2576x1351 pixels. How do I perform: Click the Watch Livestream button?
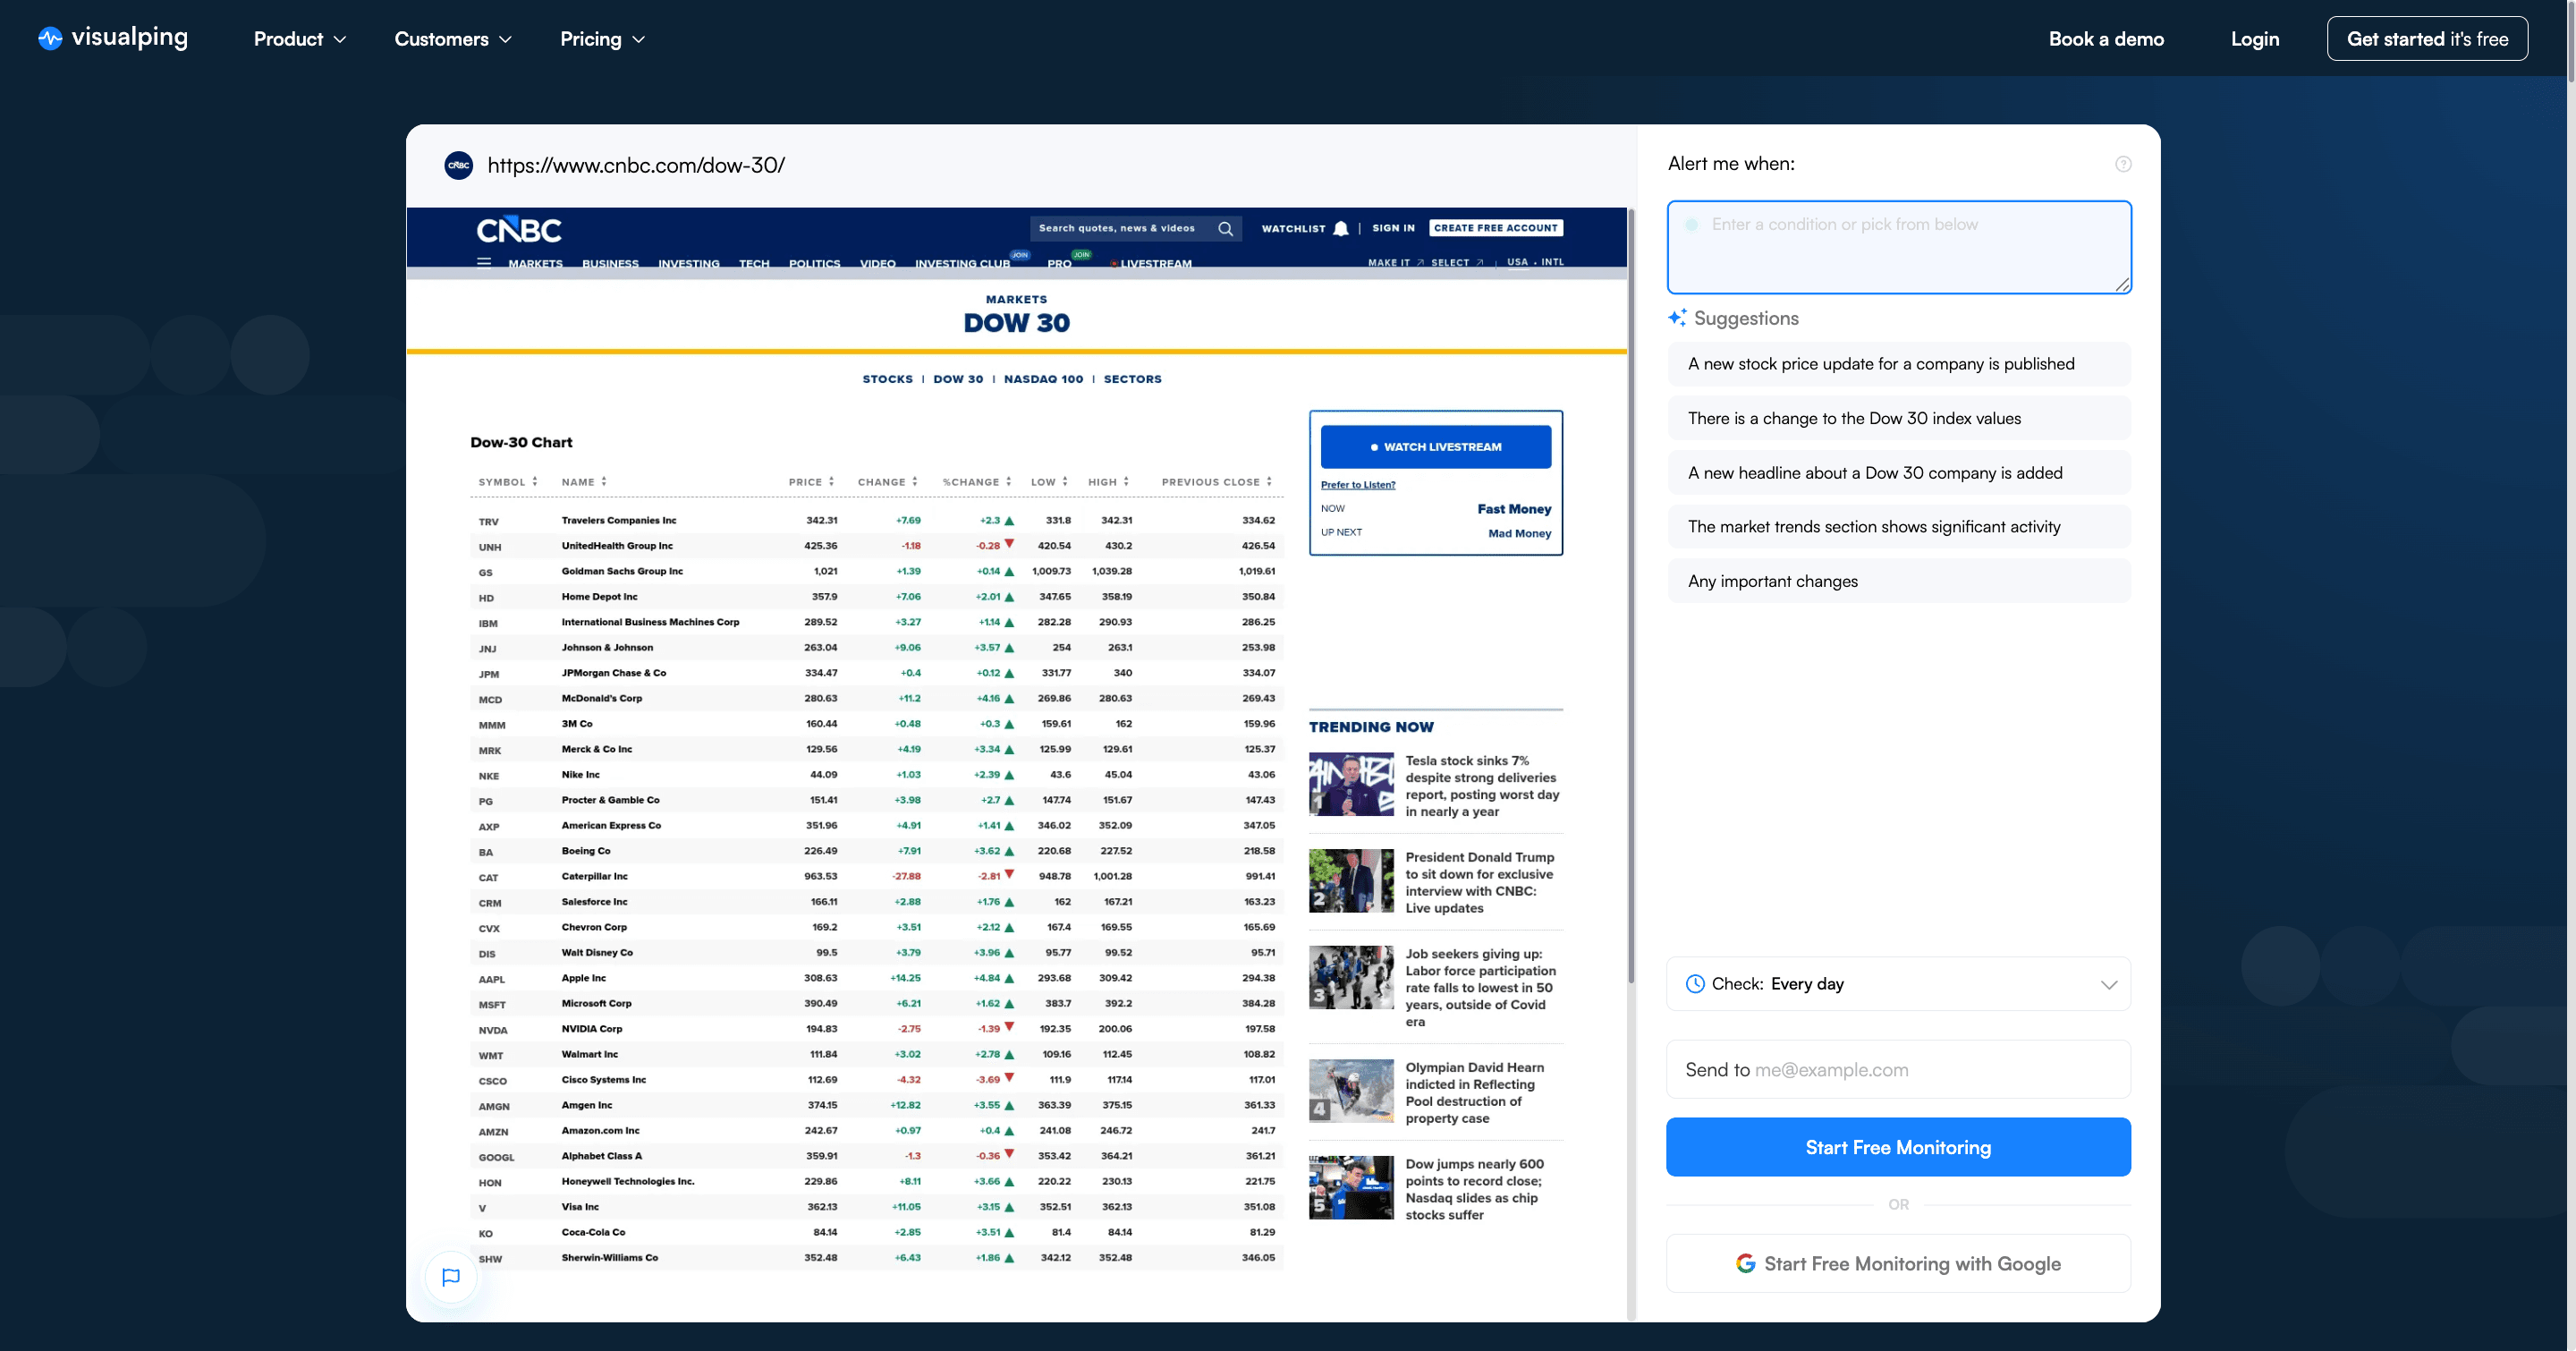click(1436, 447)
